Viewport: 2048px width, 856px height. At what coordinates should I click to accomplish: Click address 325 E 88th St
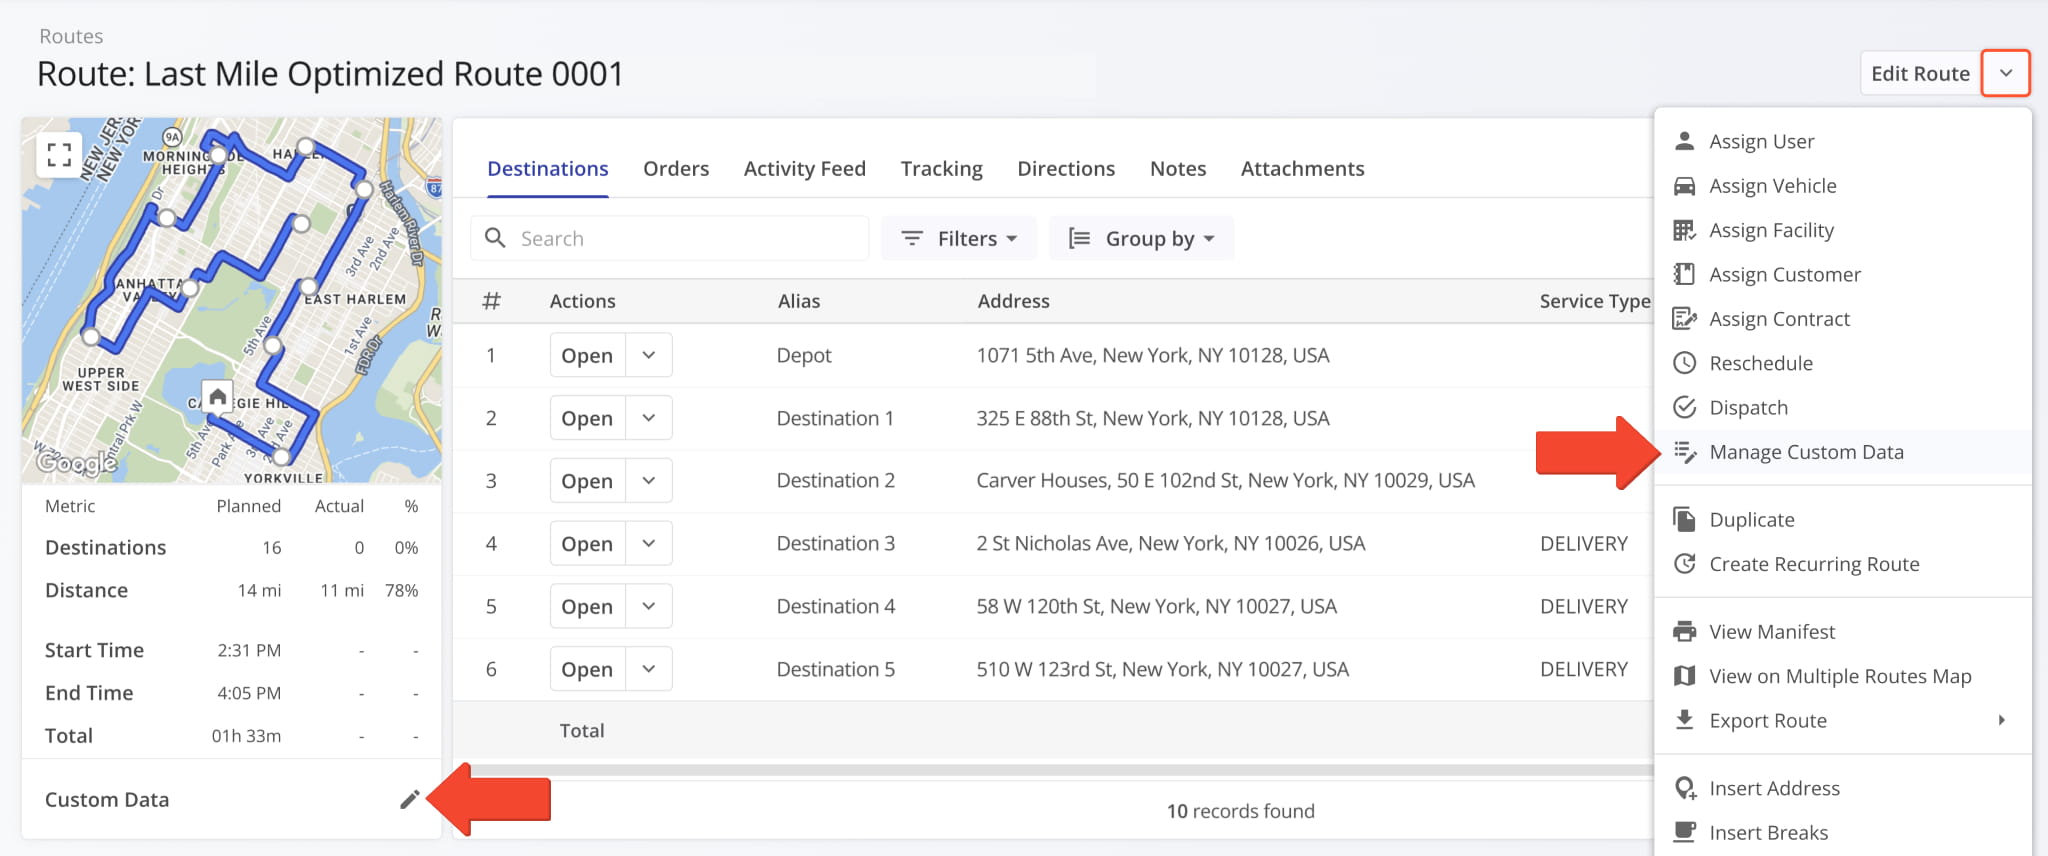point(1153,418)
